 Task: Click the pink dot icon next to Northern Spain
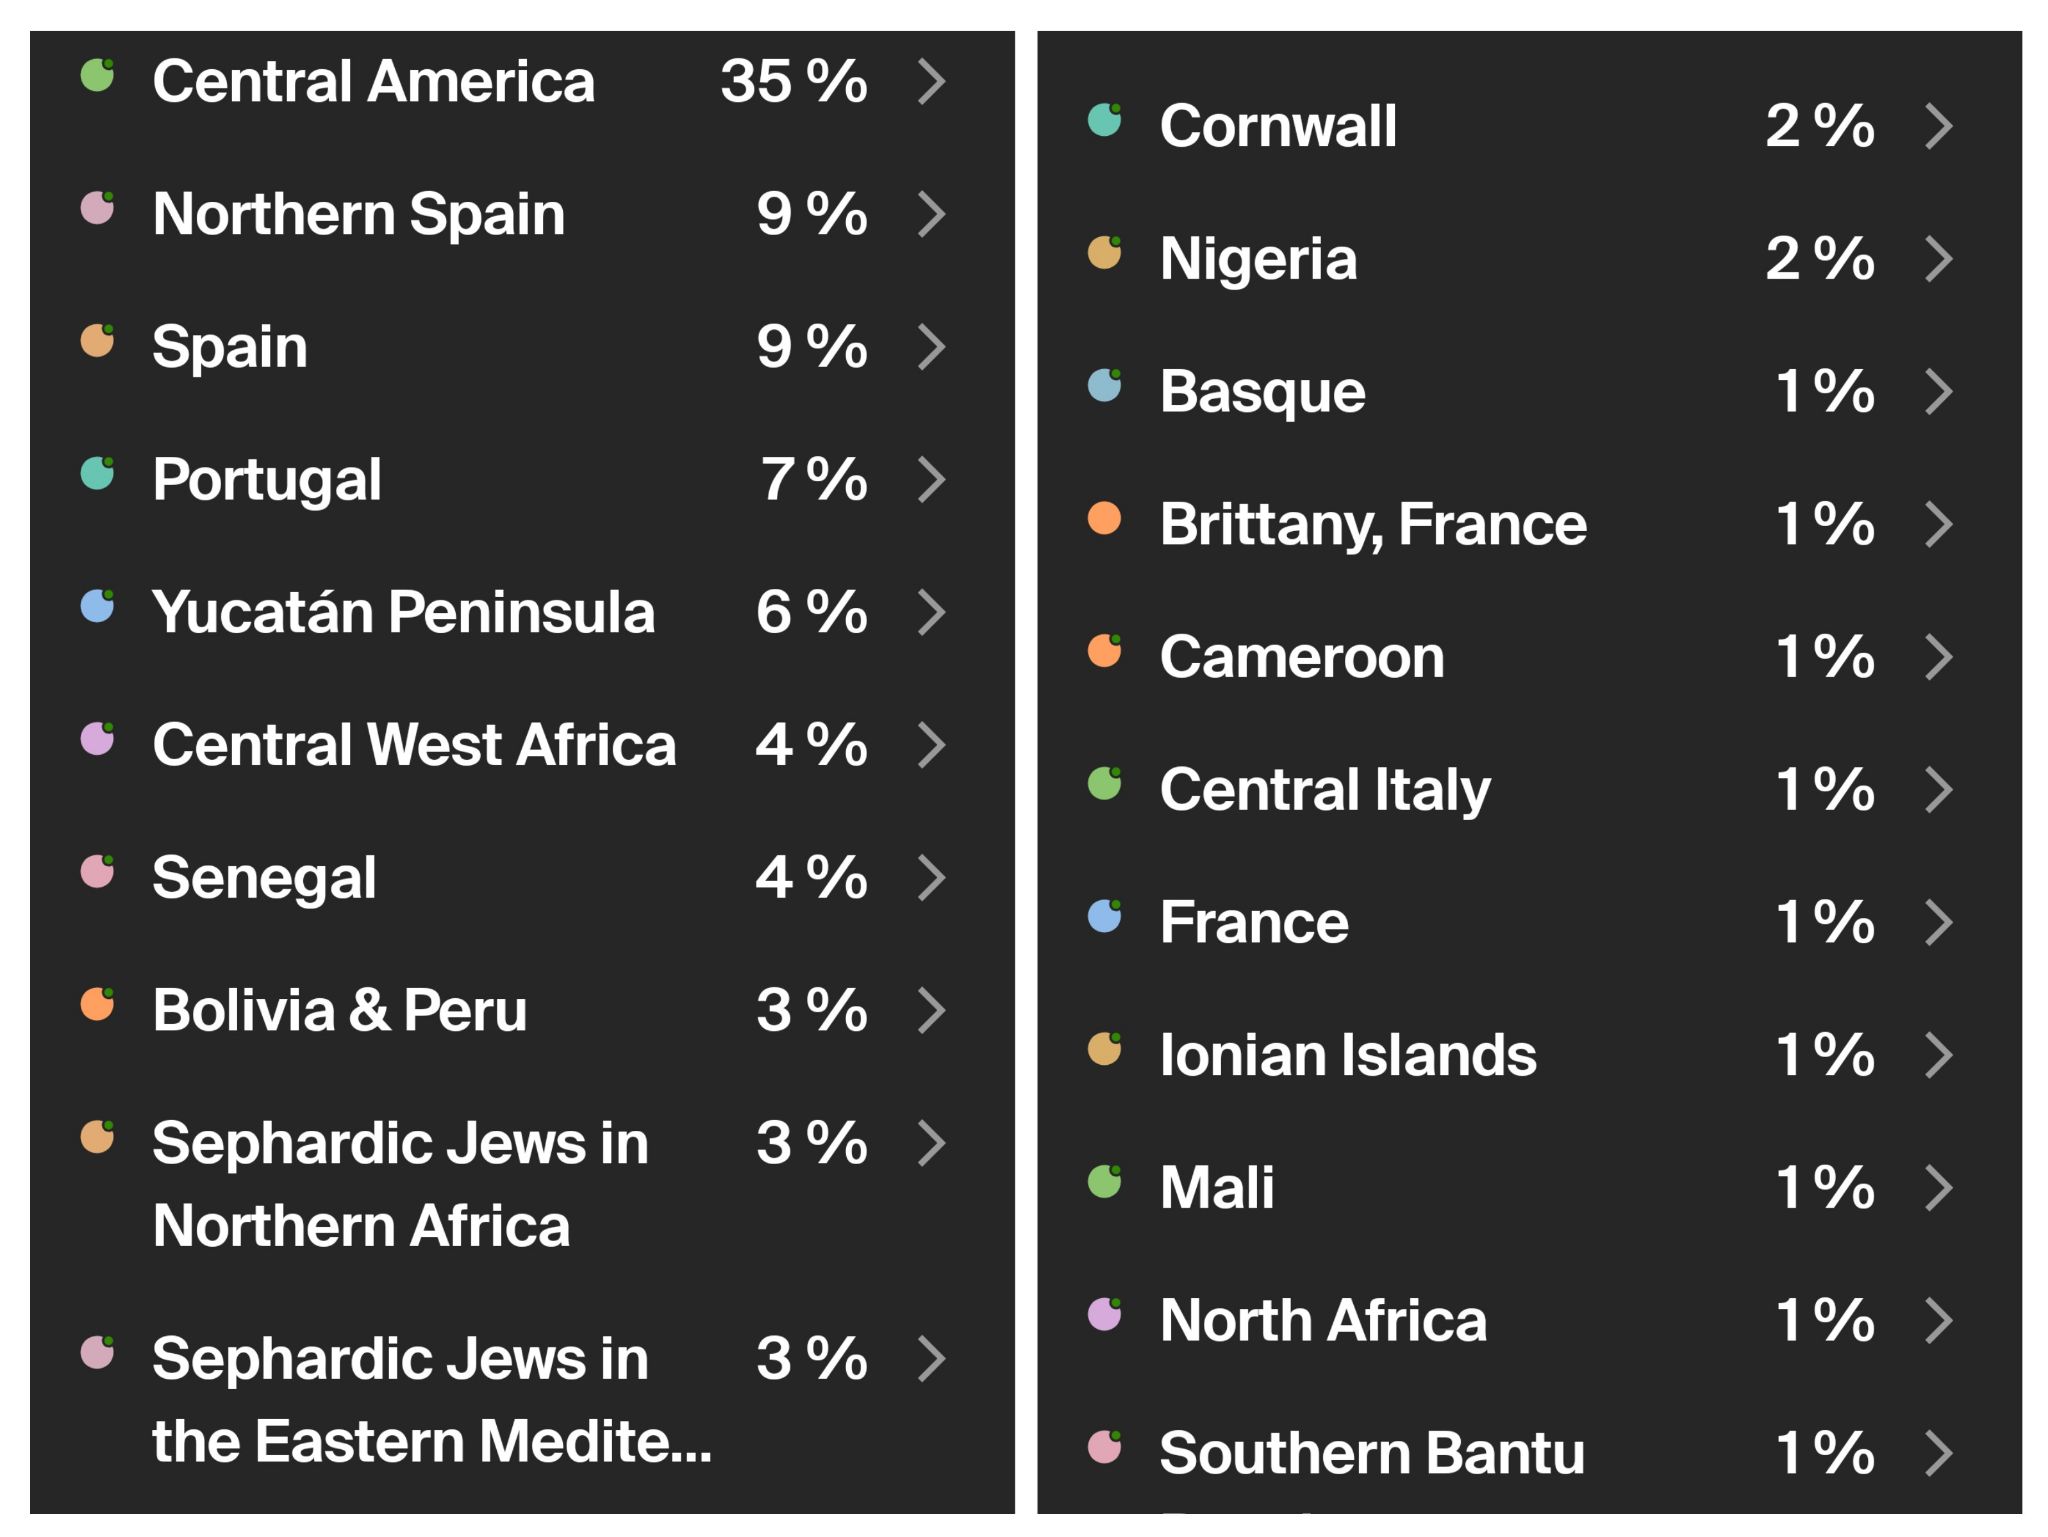tap(98, 207)
